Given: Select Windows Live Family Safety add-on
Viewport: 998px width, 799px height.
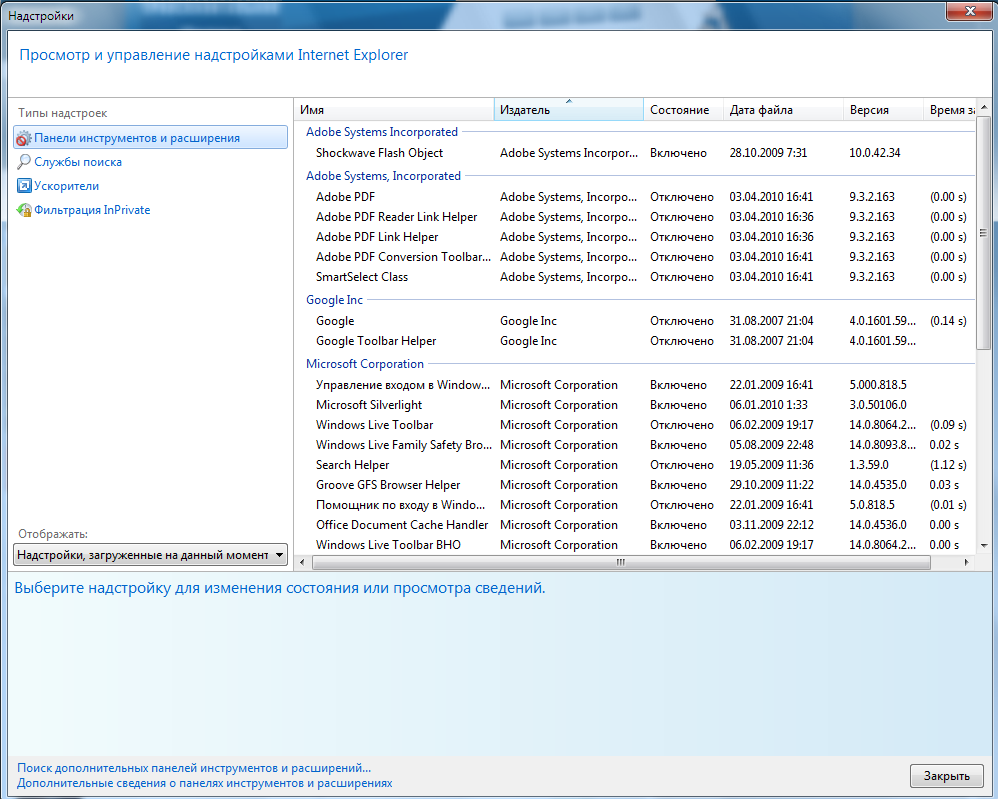Looking at the screenshot, I should point(635,445).
